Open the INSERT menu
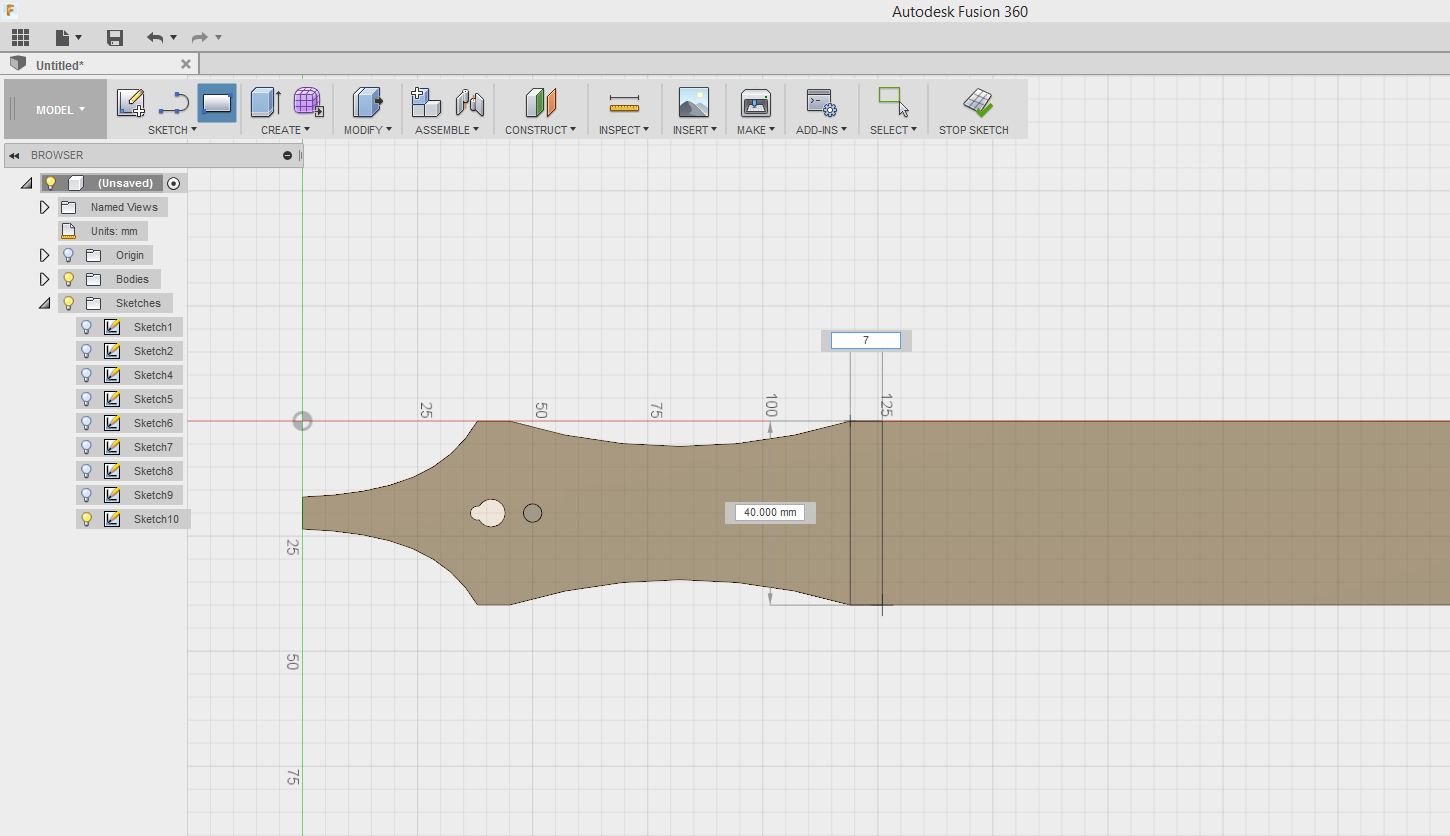1450x836 pixels. [x=694, y=130]
